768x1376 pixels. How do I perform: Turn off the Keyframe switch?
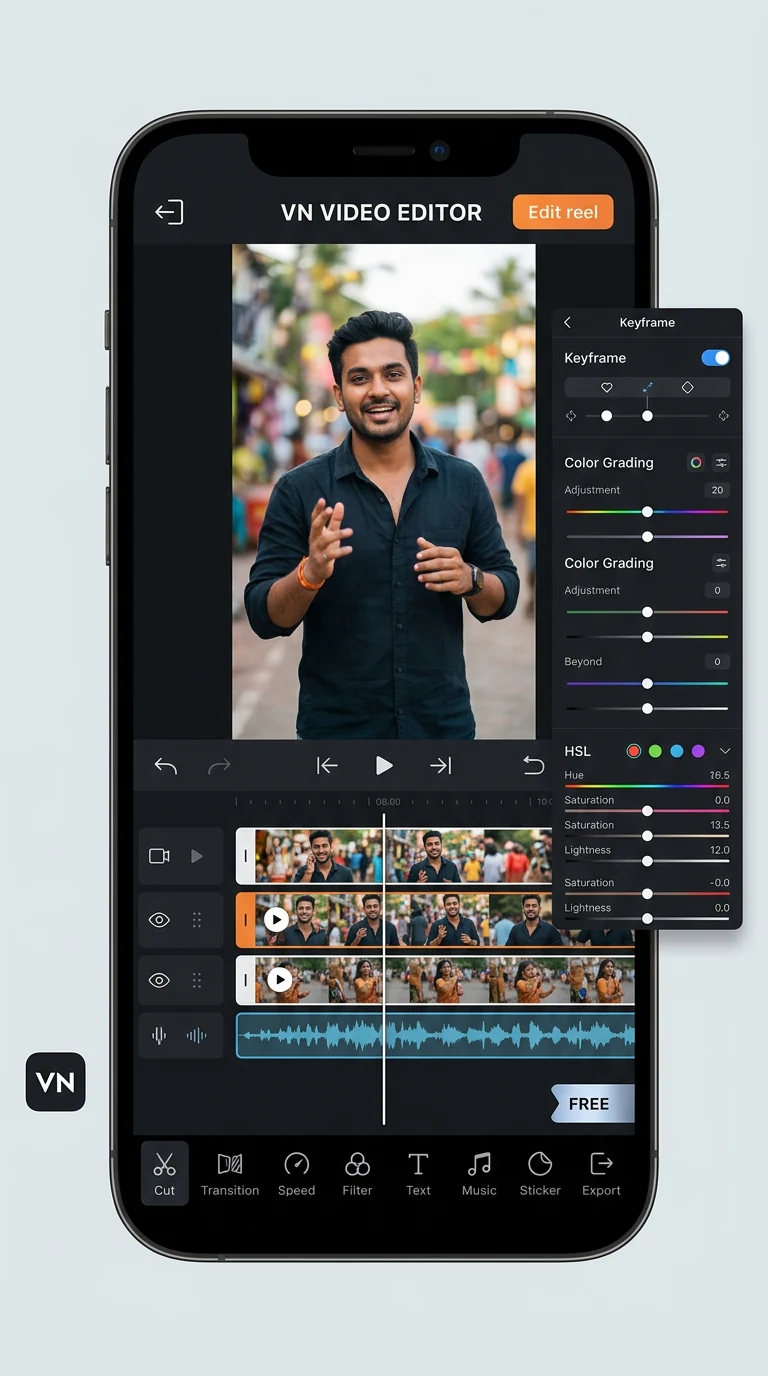pos(715,358)
